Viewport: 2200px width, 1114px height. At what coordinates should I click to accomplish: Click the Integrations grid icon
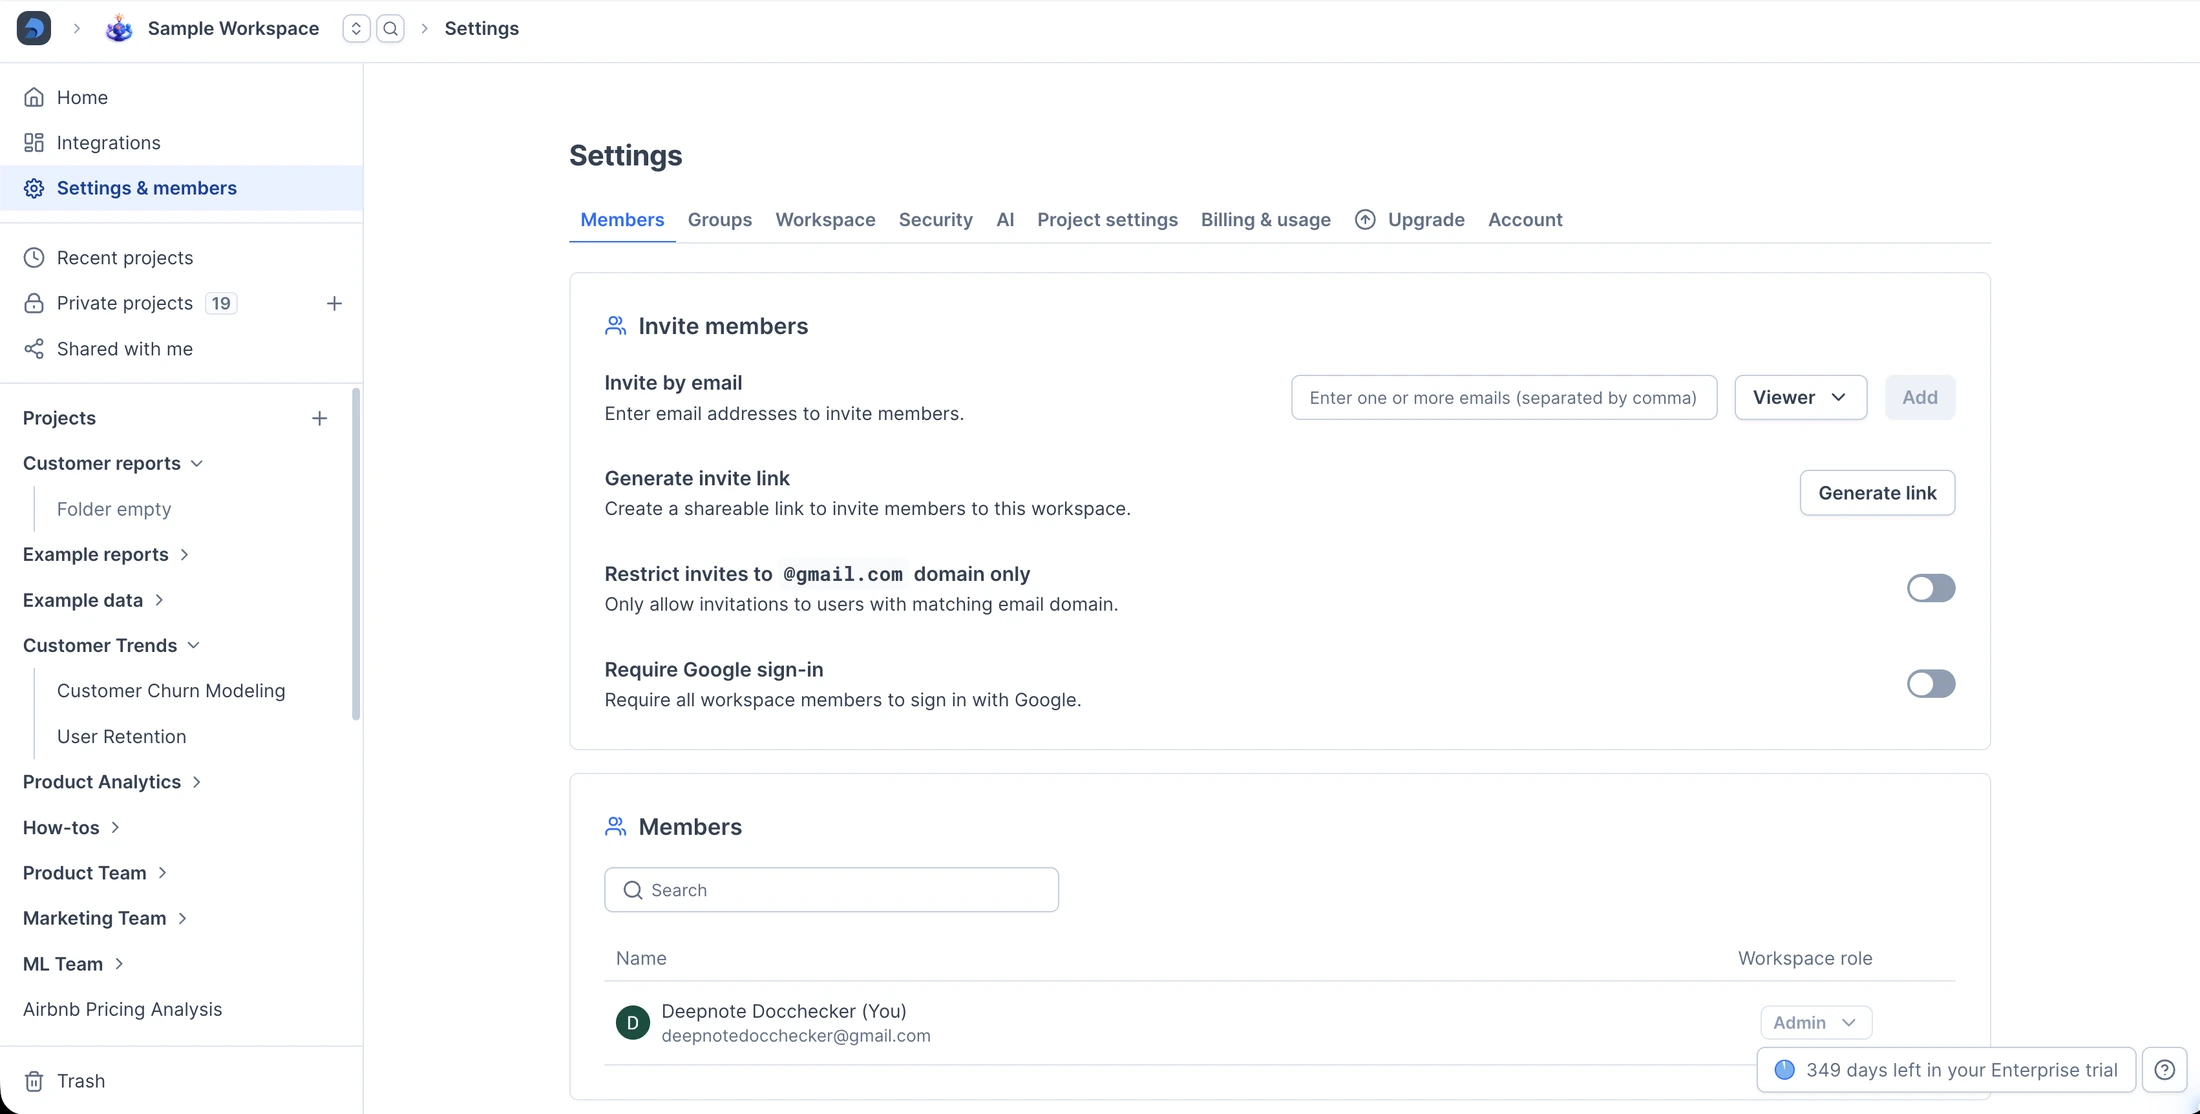34,143
